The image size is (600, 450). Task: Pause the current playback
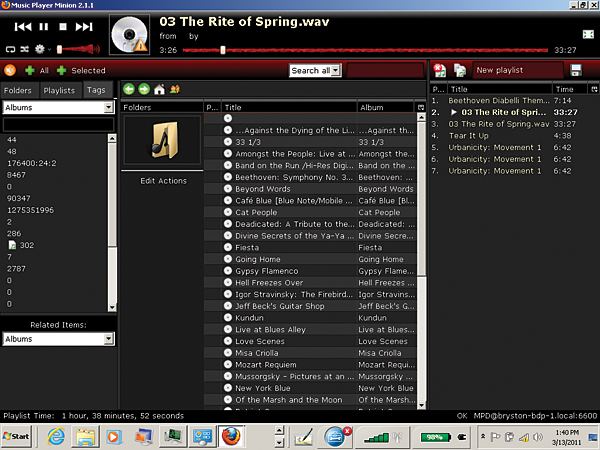(x=44, y=26)
